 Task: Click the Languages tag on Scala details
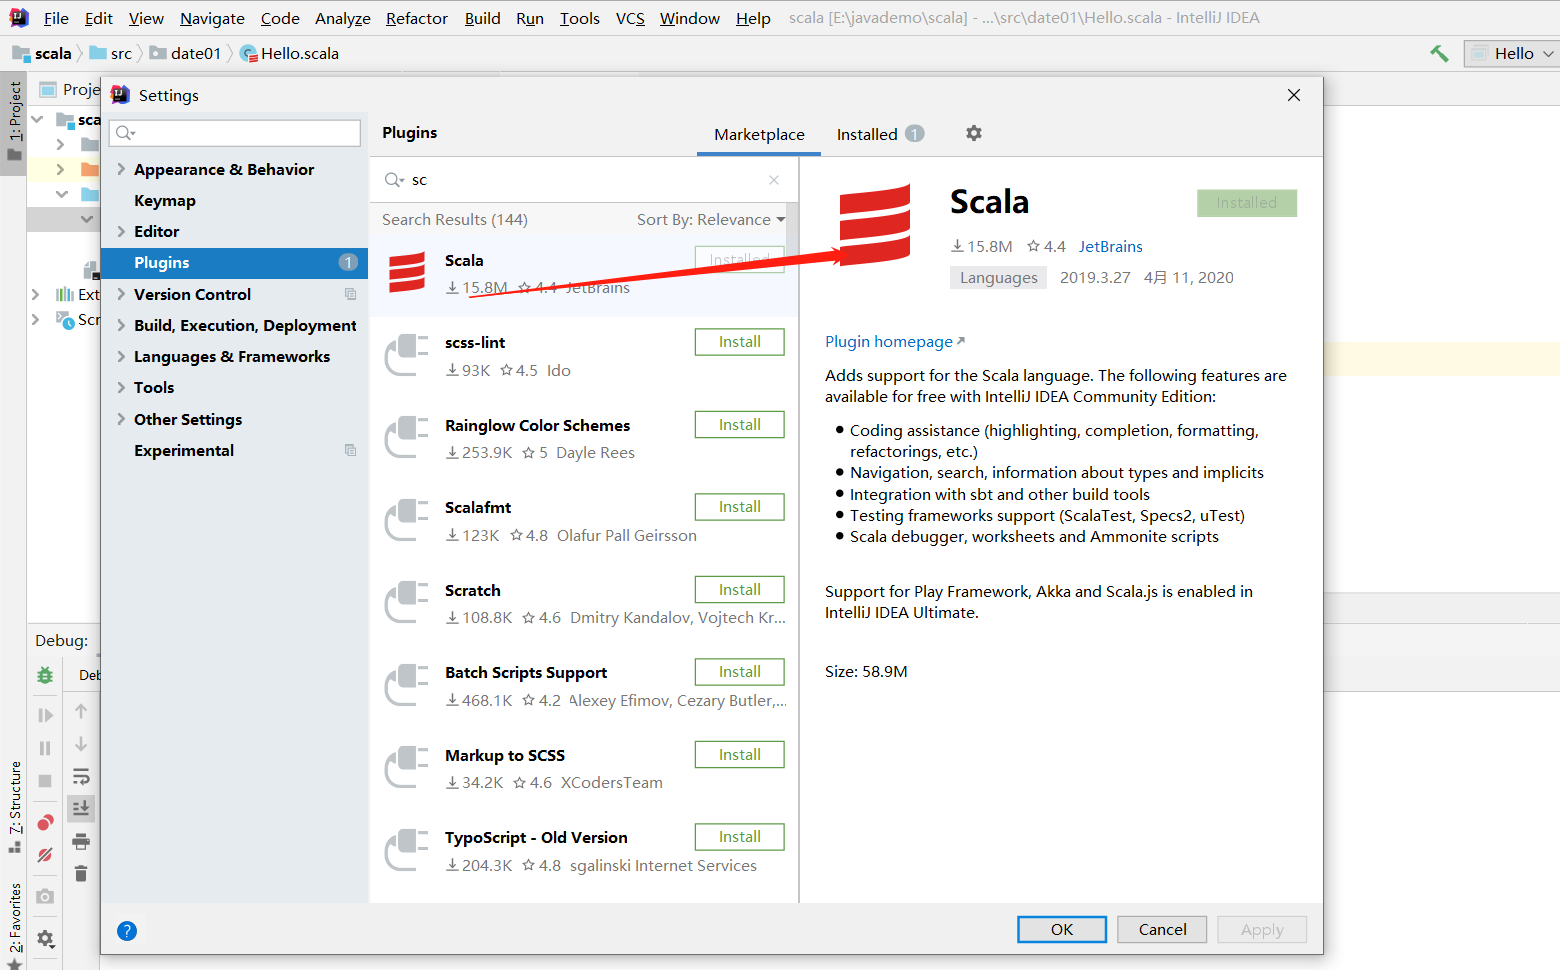998,278
